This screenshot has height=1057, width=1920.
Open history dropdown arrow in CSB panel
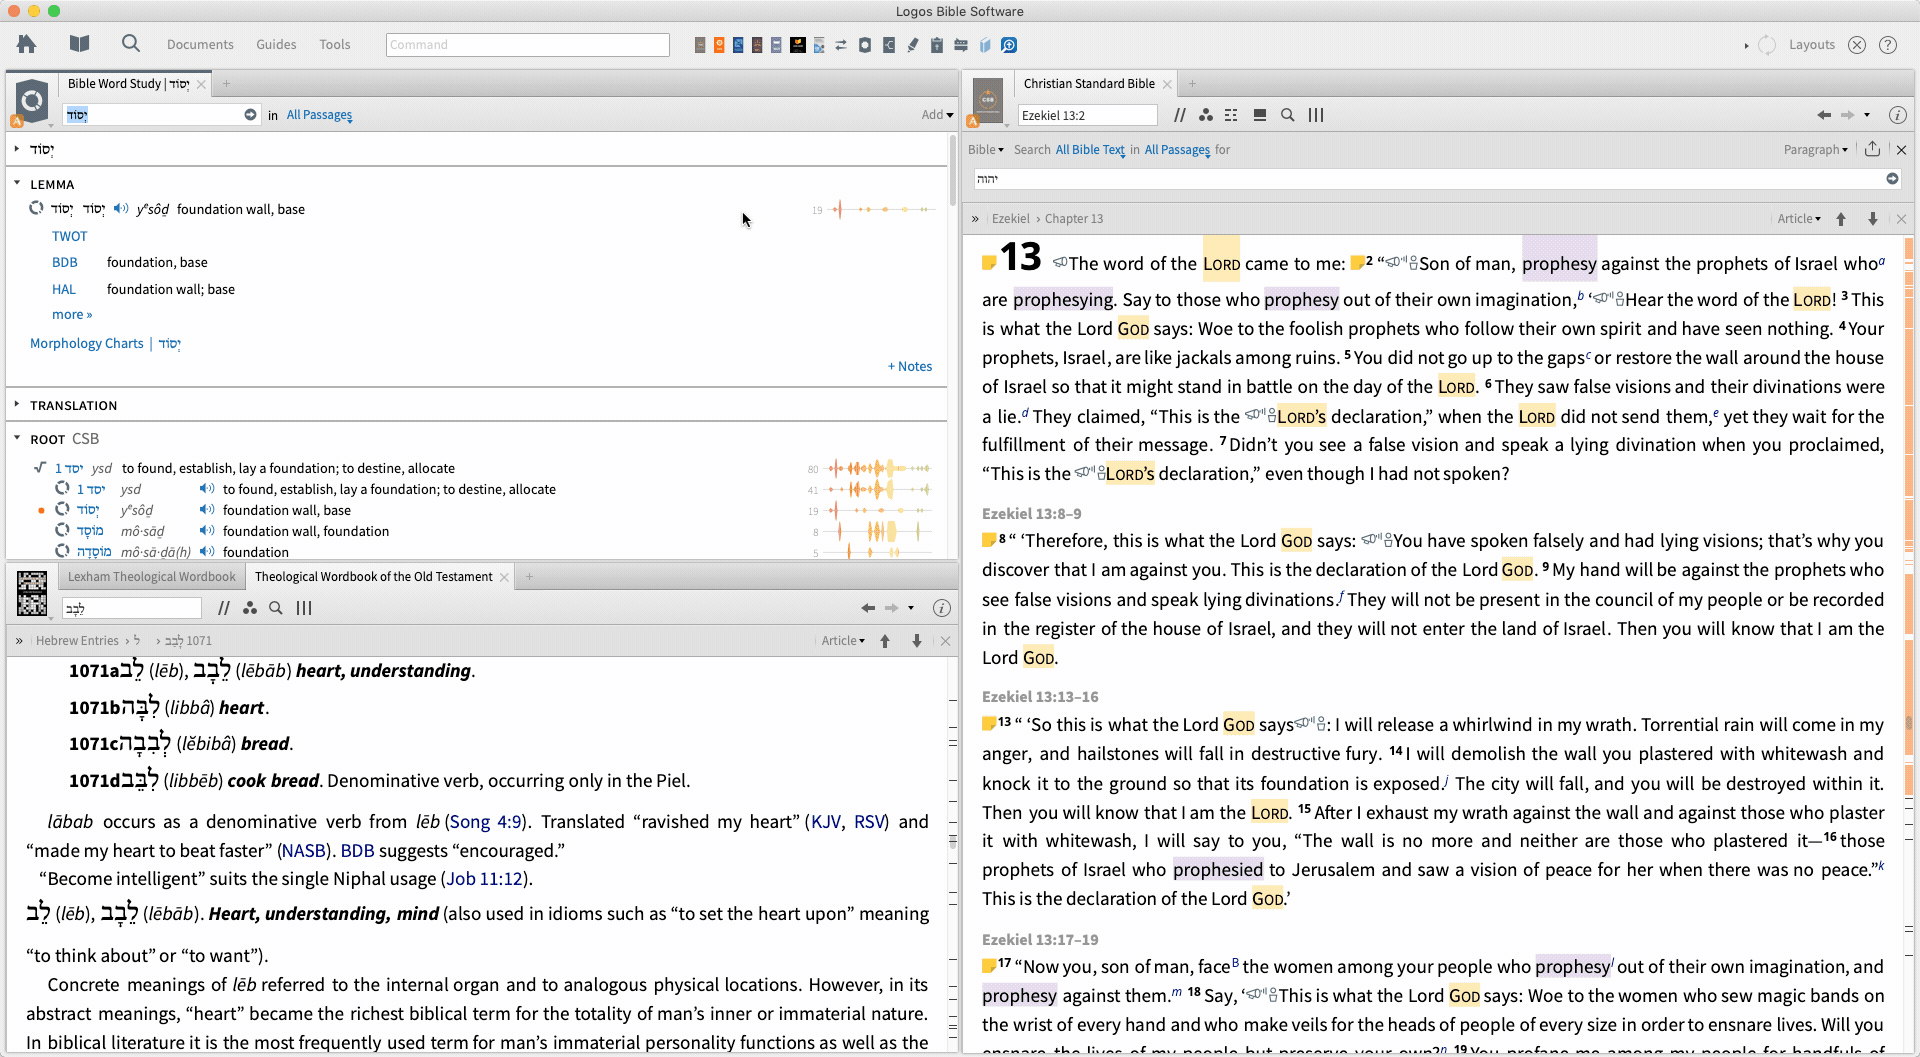(x=1867, y=115)
